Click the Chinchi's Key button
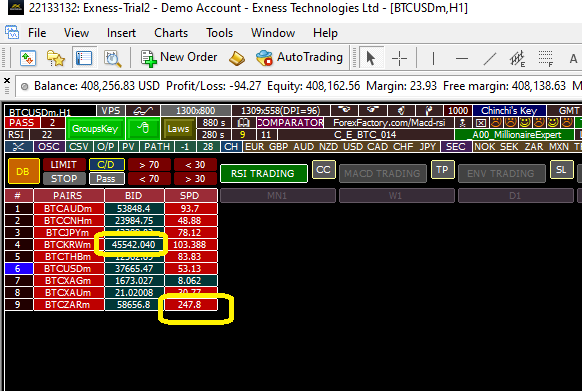 coord(509,111)
